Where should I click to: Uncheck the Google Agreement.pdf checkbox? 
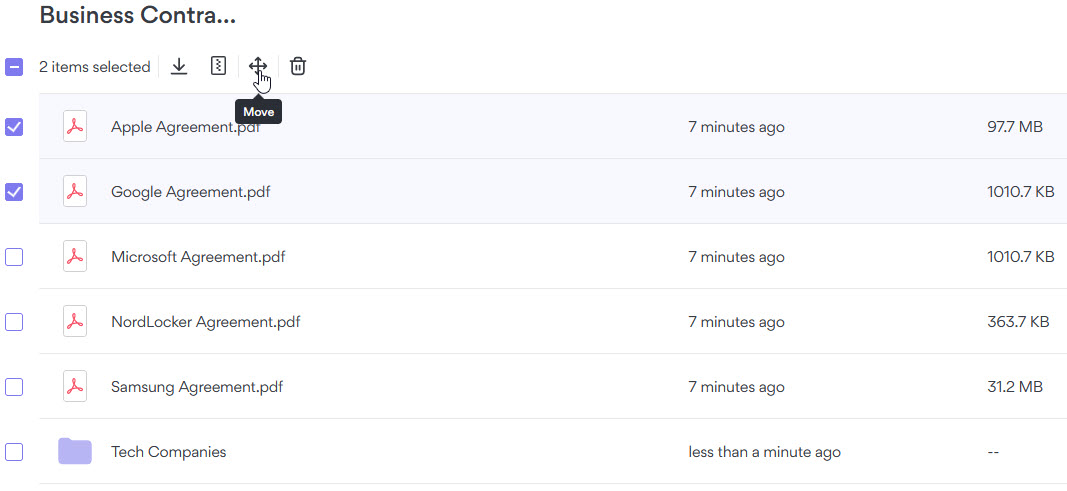[14, 192]
